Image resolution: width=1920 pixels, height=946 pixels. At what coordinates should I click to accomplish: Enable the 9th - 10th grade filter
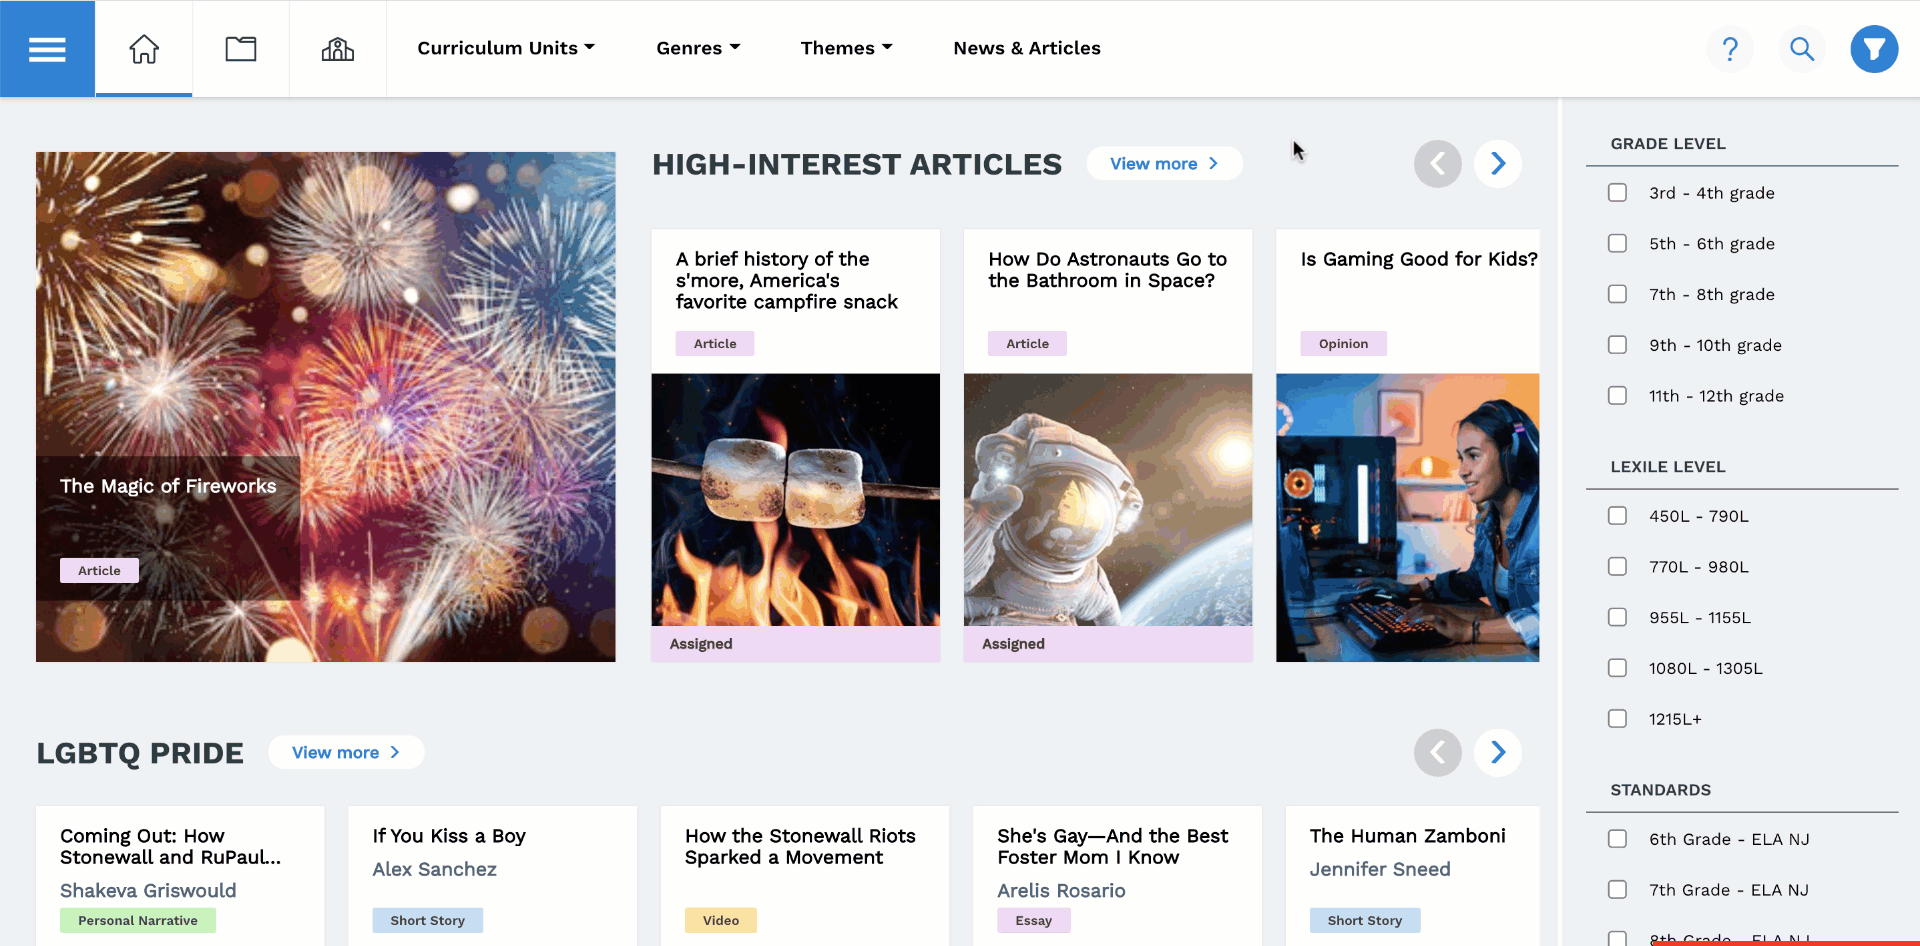click(1617, 345)
